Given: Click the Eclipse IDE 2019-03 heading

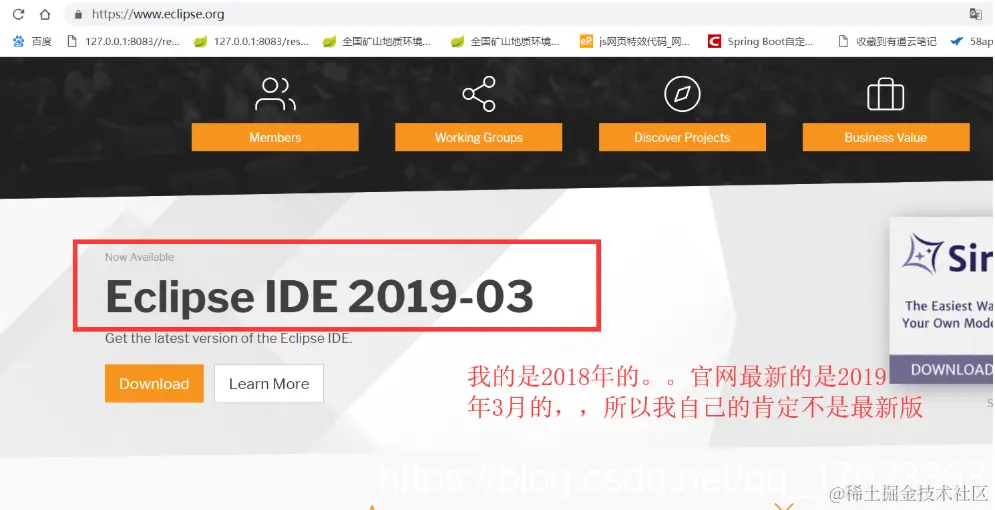Looking at the screenshot, I should pos(319,296).
